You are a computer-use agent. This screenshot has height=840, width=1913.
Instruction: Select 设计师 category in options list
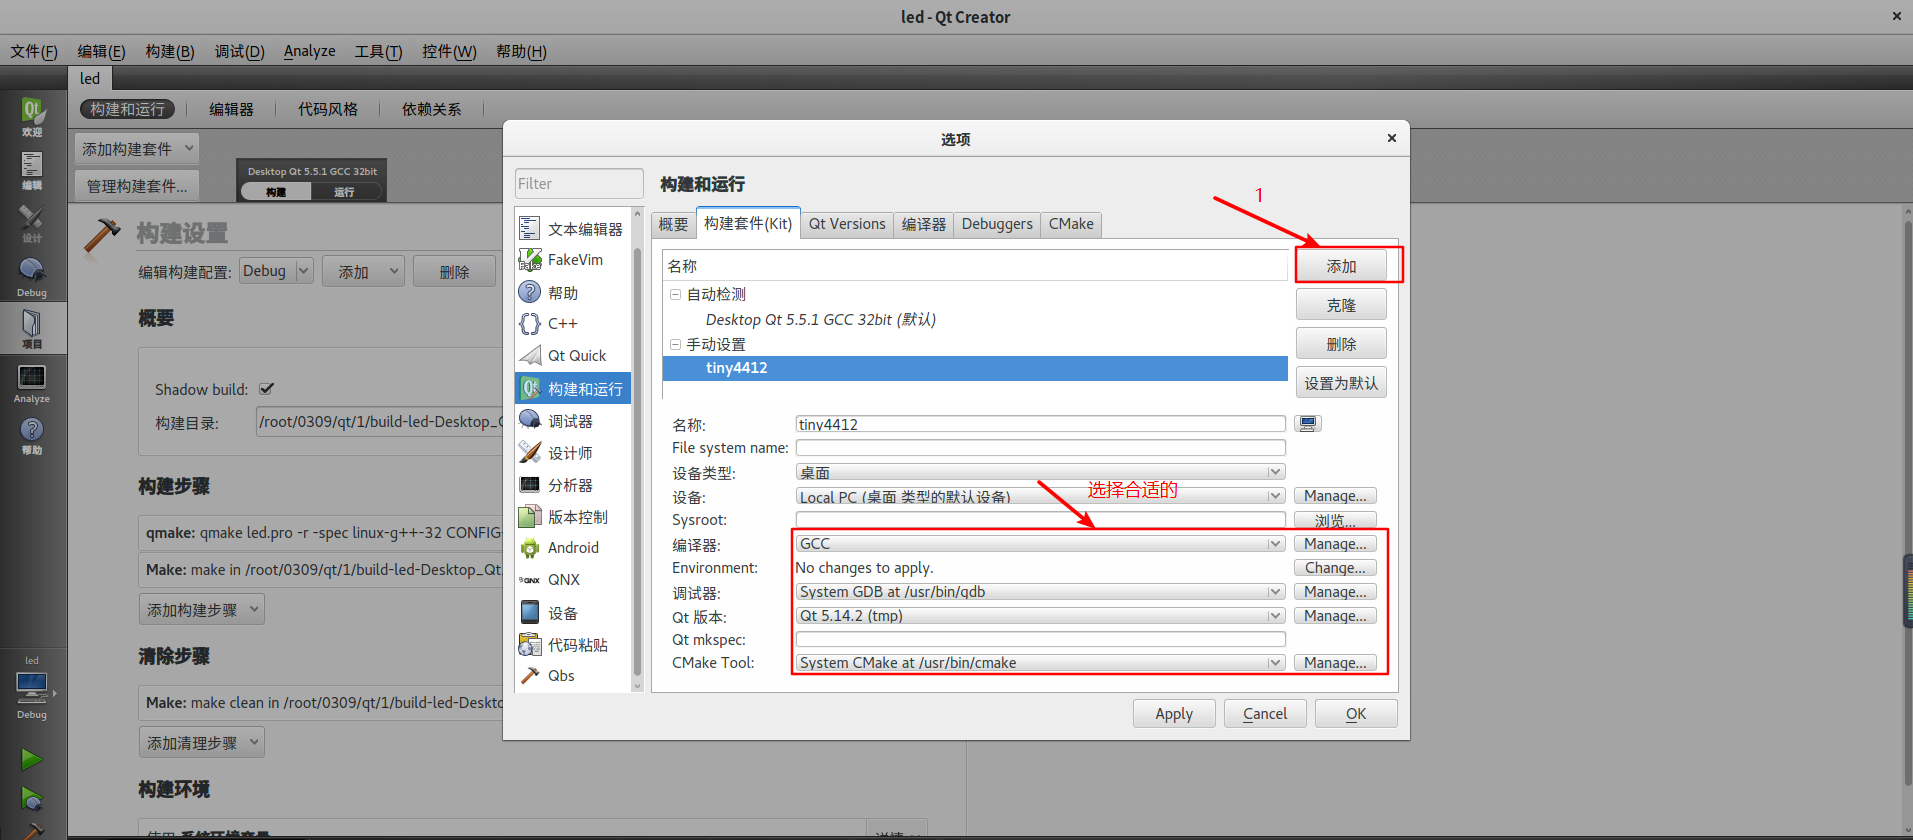tap(572, 453)
